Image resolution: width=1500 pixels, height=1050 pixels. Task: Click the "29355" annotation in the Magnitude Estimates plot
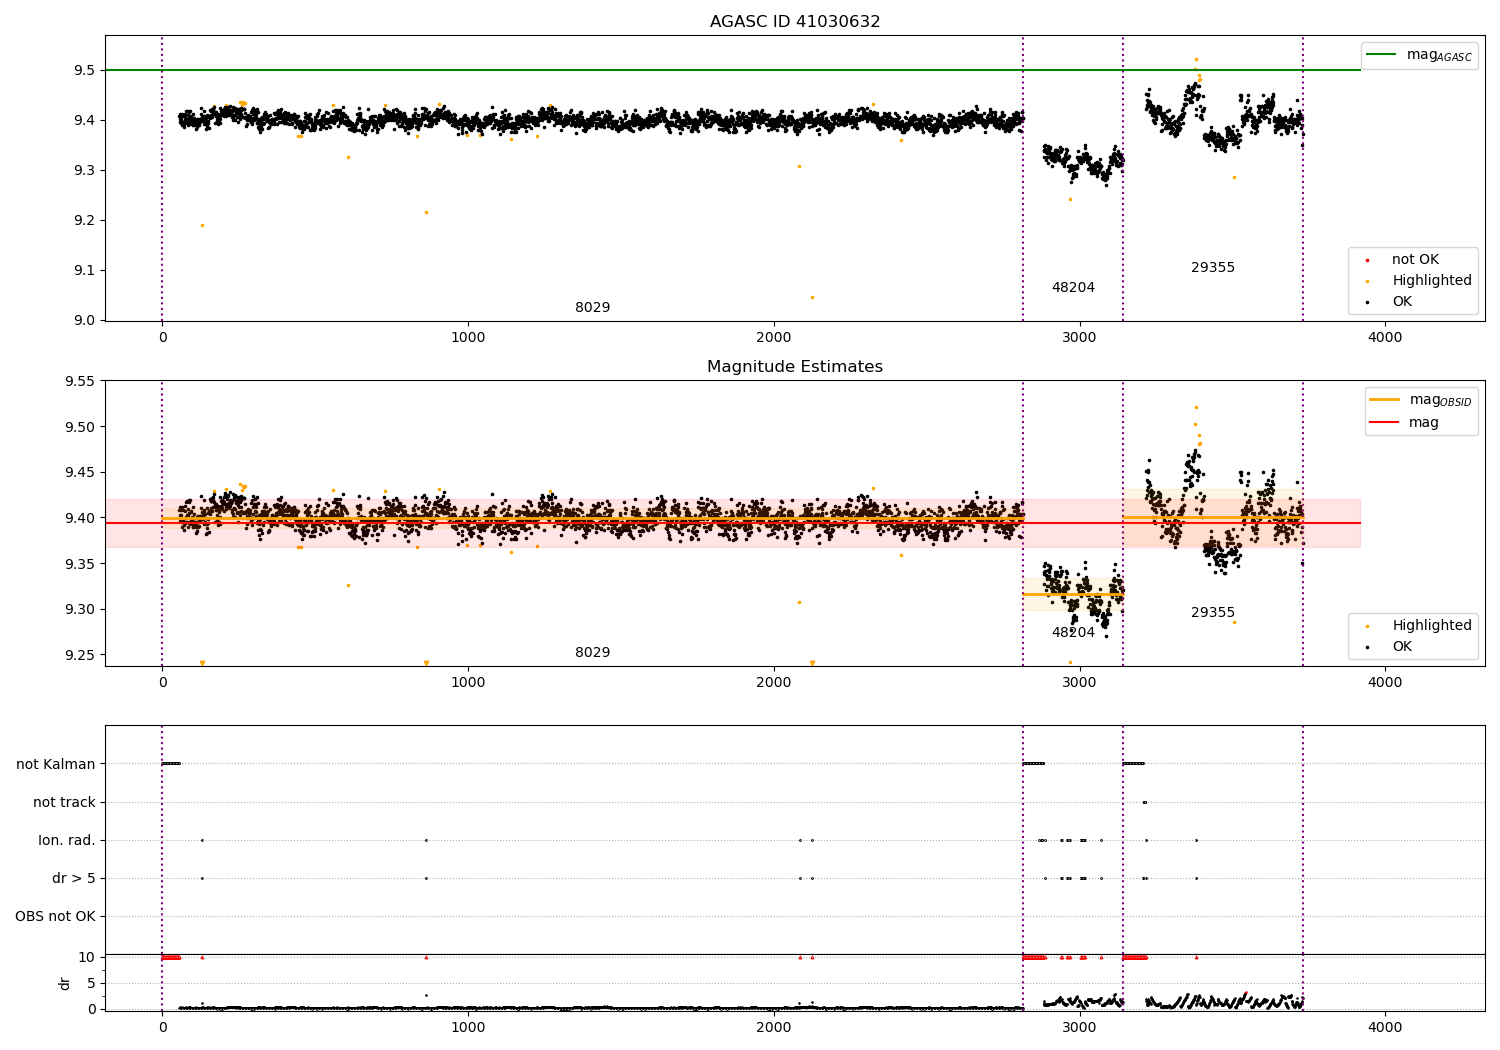(x=1213, y=613)
